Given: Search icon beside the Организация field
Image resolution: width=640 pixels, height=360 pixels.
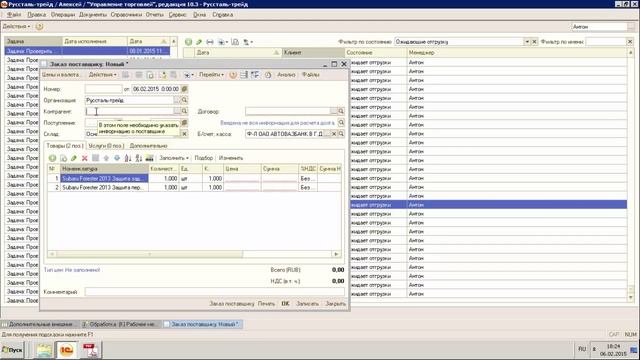Looking at the screenshot, I should point(184,100).
